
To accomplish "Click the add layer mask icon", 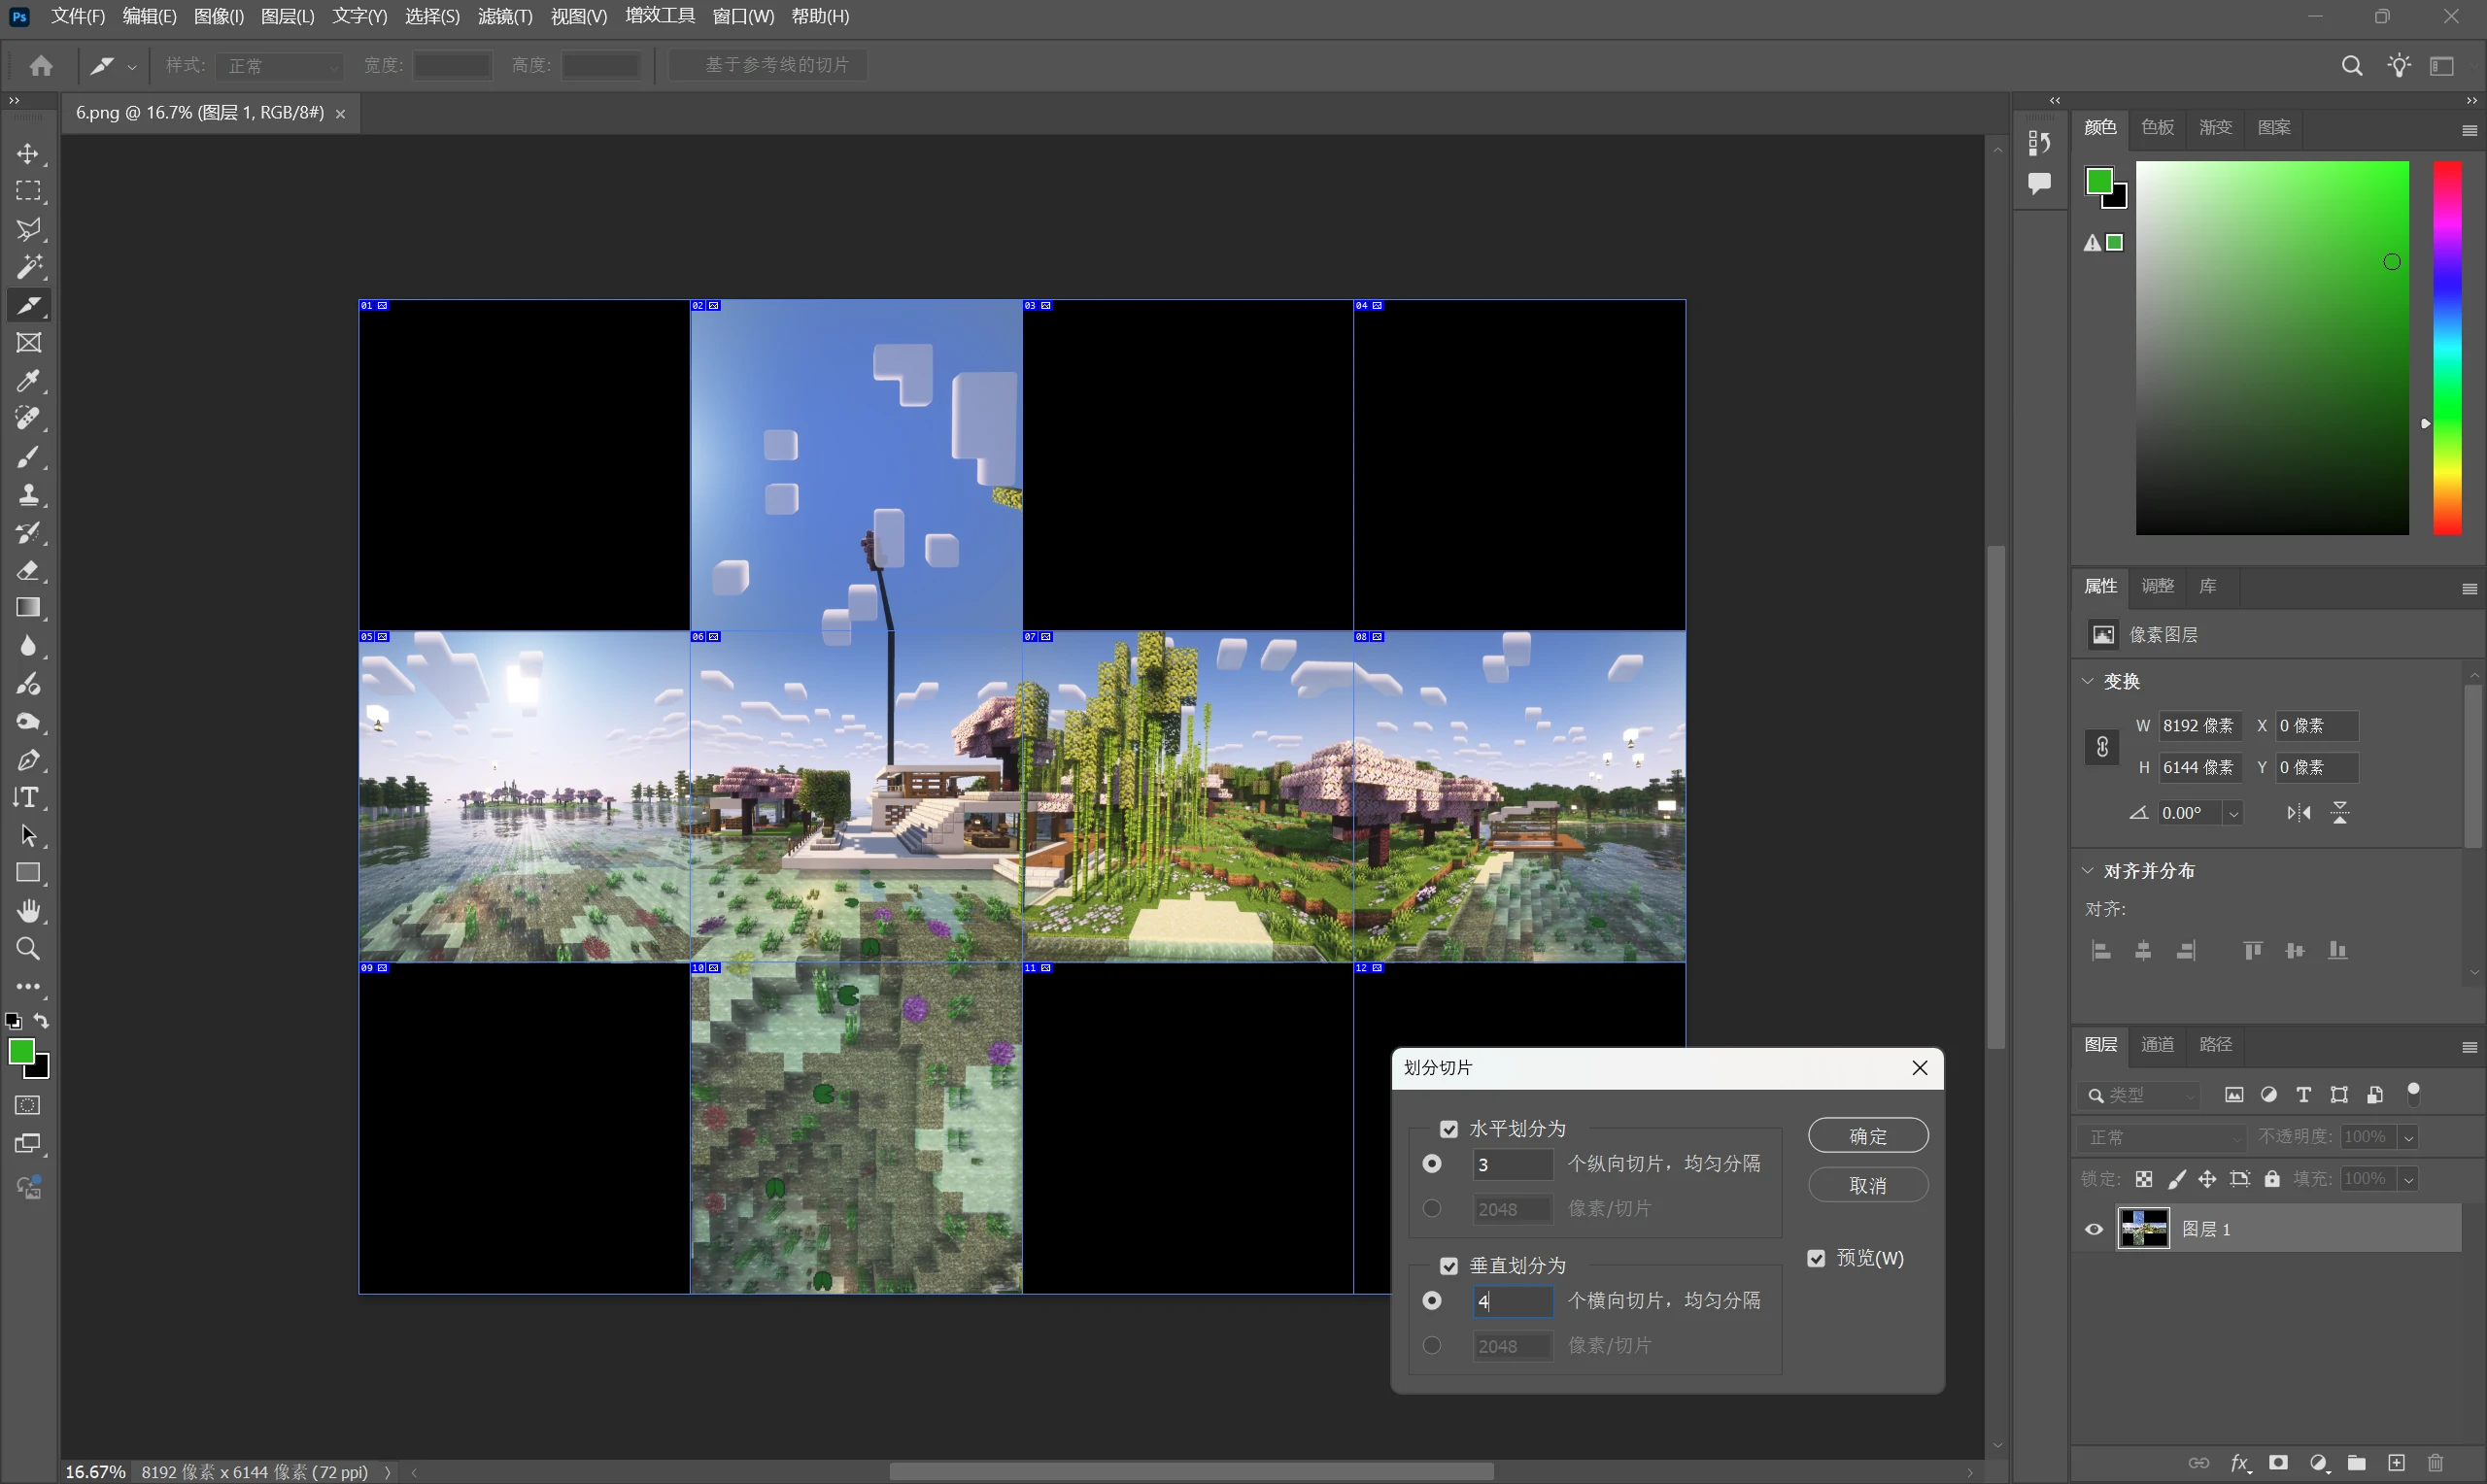I will tap(2279, 1463).
